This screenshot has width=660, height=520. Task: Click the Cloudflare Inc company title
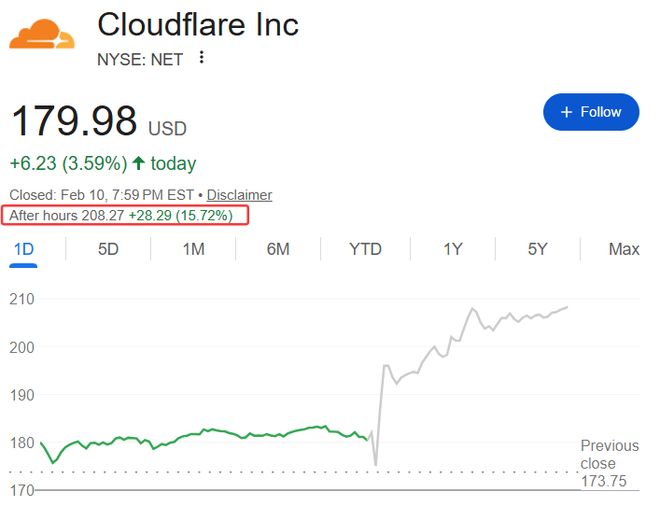198,24
